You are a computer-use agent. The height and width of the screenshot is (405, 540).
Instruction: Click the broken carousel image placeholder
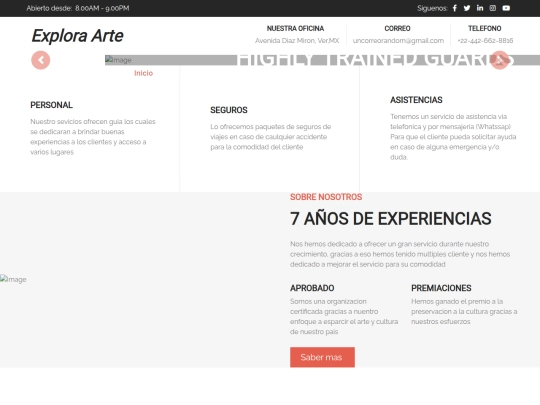(118, 60)
